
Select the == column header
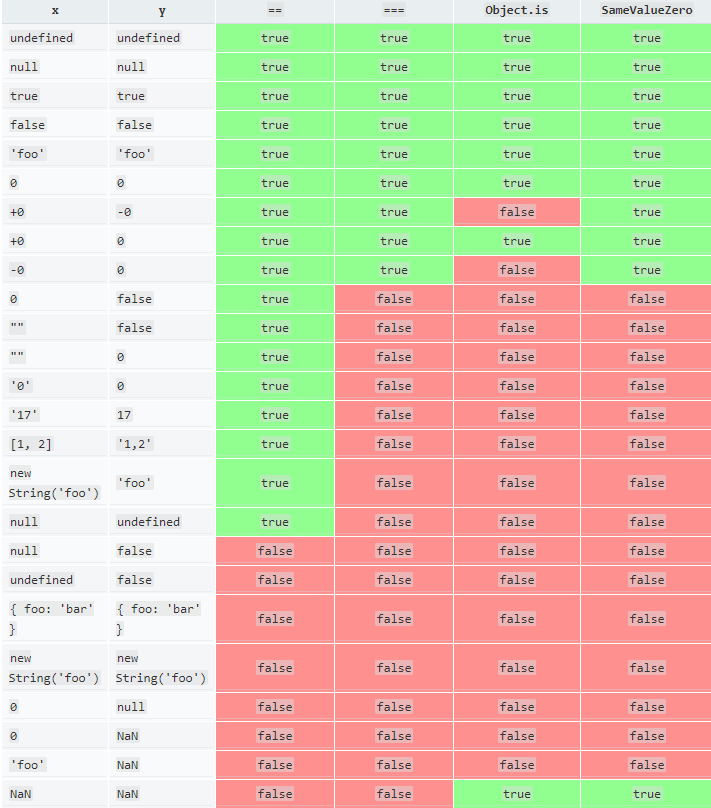275,11
